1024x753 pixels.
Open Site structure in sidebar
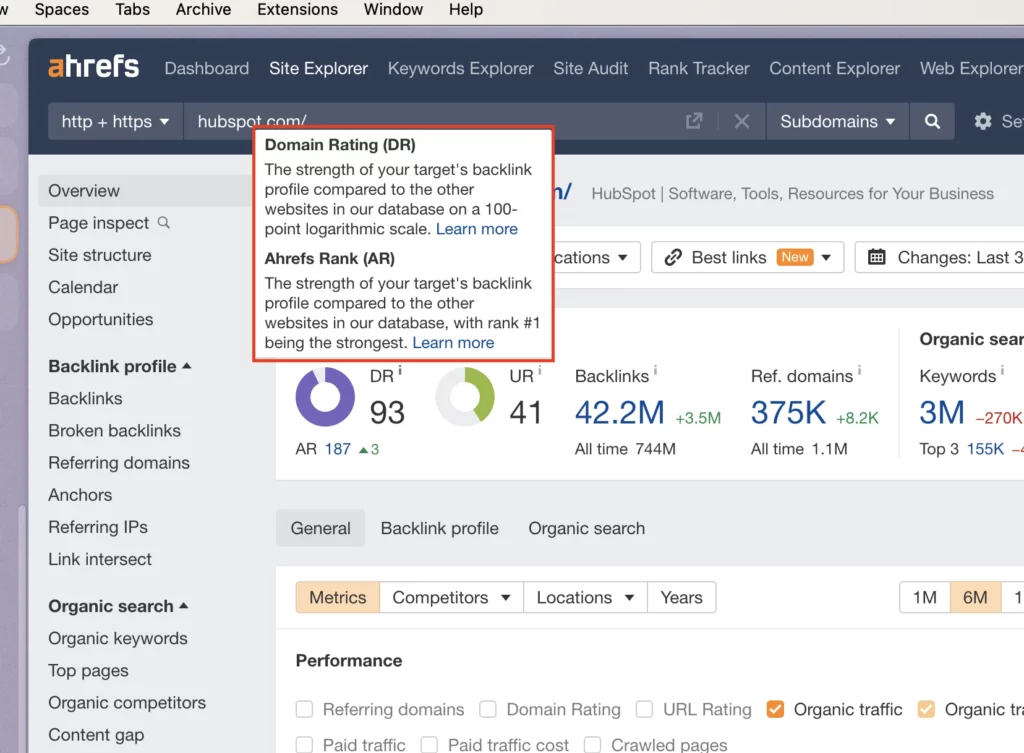100,255
